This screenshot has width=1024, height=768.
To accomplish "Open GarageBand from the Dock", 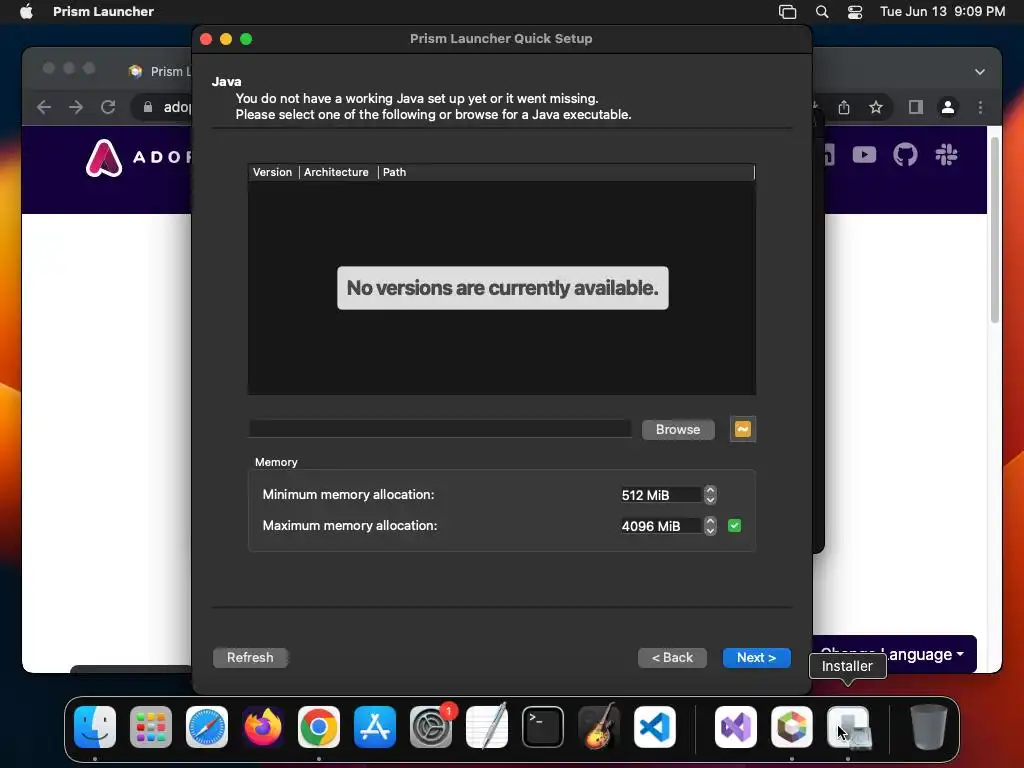I will pyautogui.click(x=599, y=727).
